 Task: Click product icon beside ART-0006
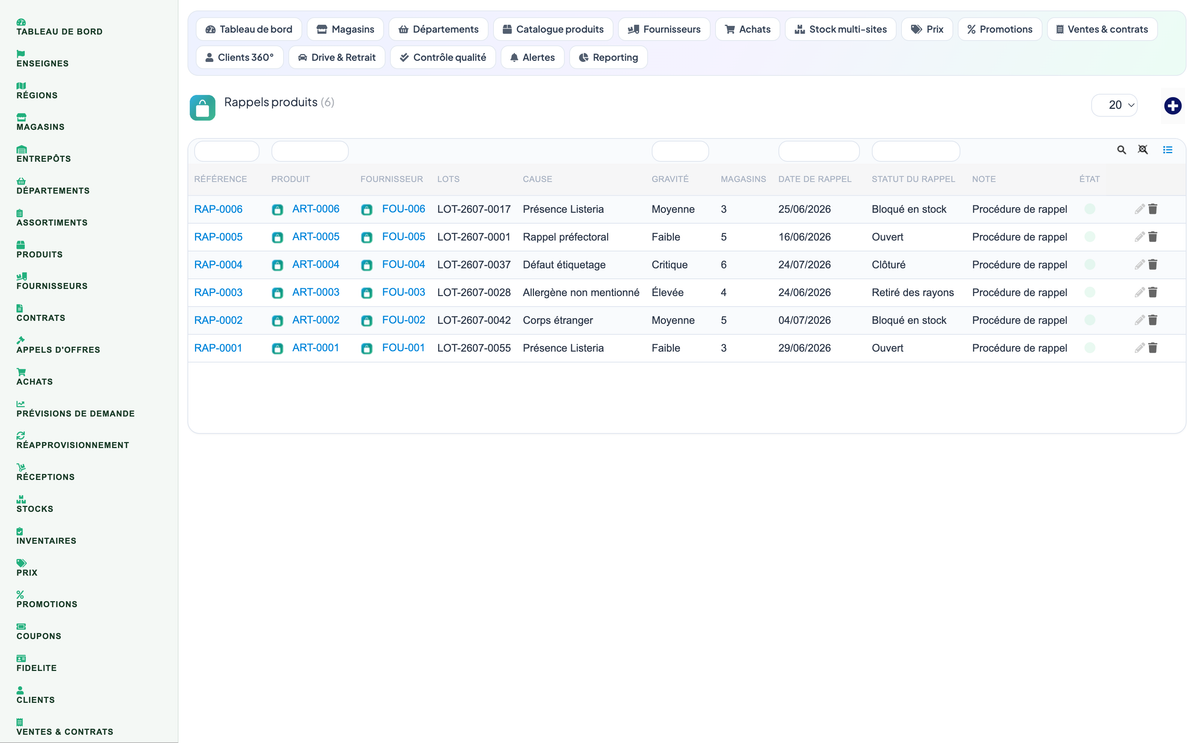(278, 210)
